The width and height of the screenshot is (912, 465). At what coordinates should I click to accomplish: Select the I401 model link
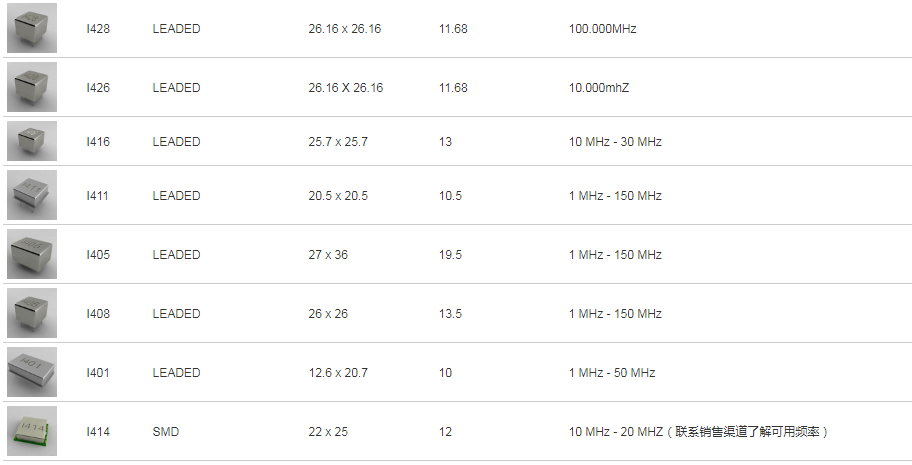pyautogui.click(x=97, y=373)
